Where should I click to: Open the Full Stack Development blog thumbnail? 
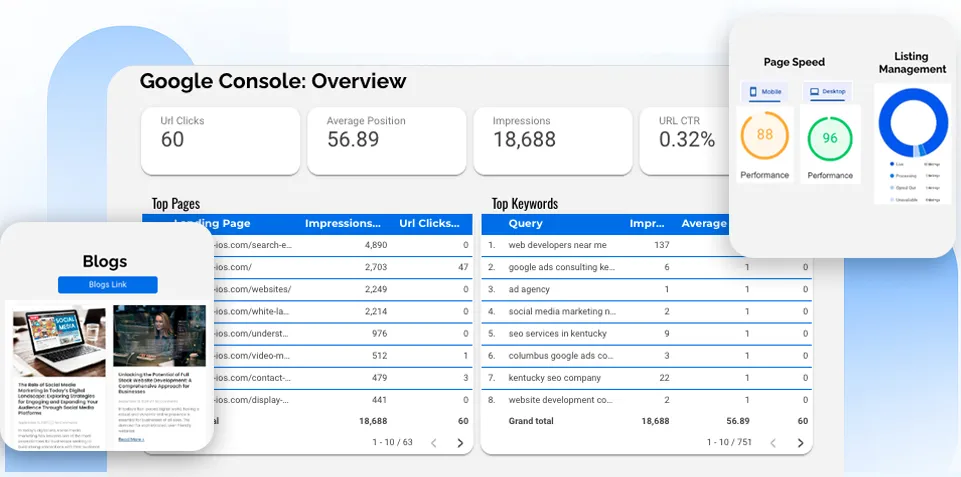(x=159, y=335)
